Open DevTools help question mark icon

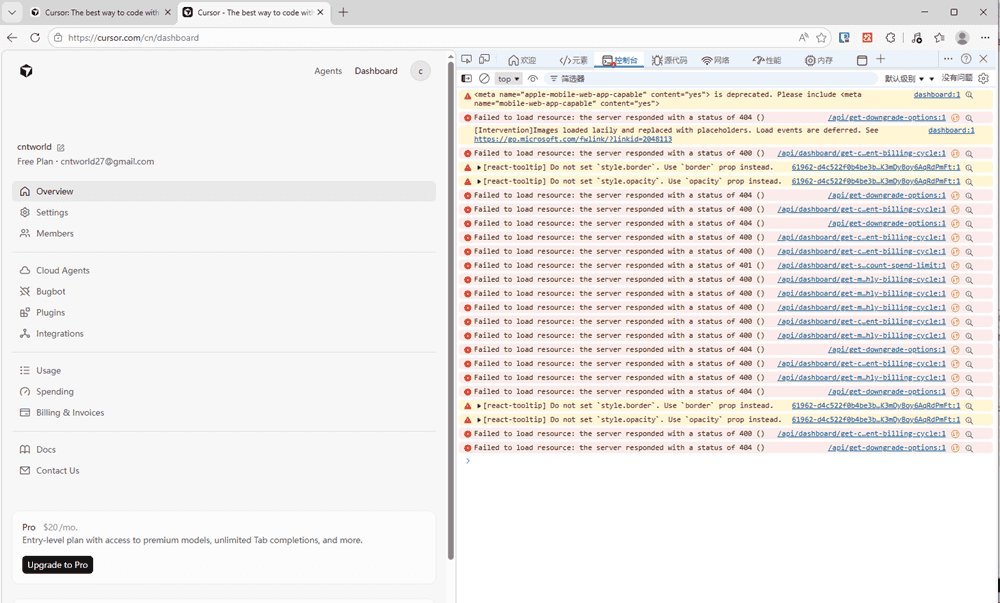(x=966, y=60)
